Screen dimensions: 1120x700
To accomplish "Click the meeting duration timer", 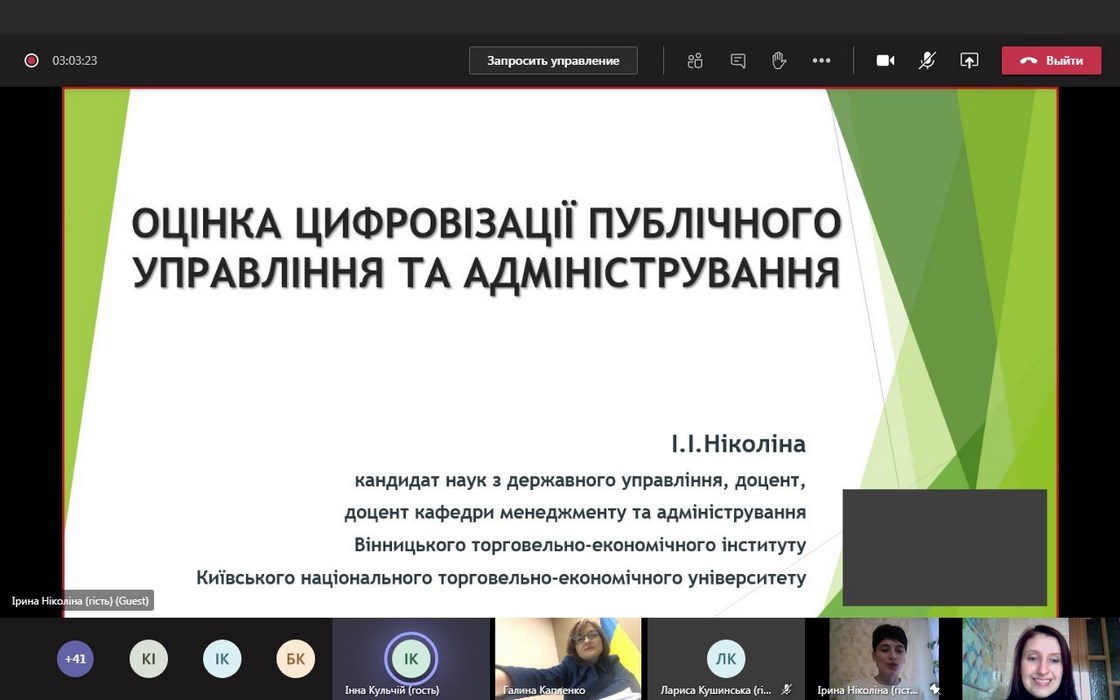I will tap(75, 61).
